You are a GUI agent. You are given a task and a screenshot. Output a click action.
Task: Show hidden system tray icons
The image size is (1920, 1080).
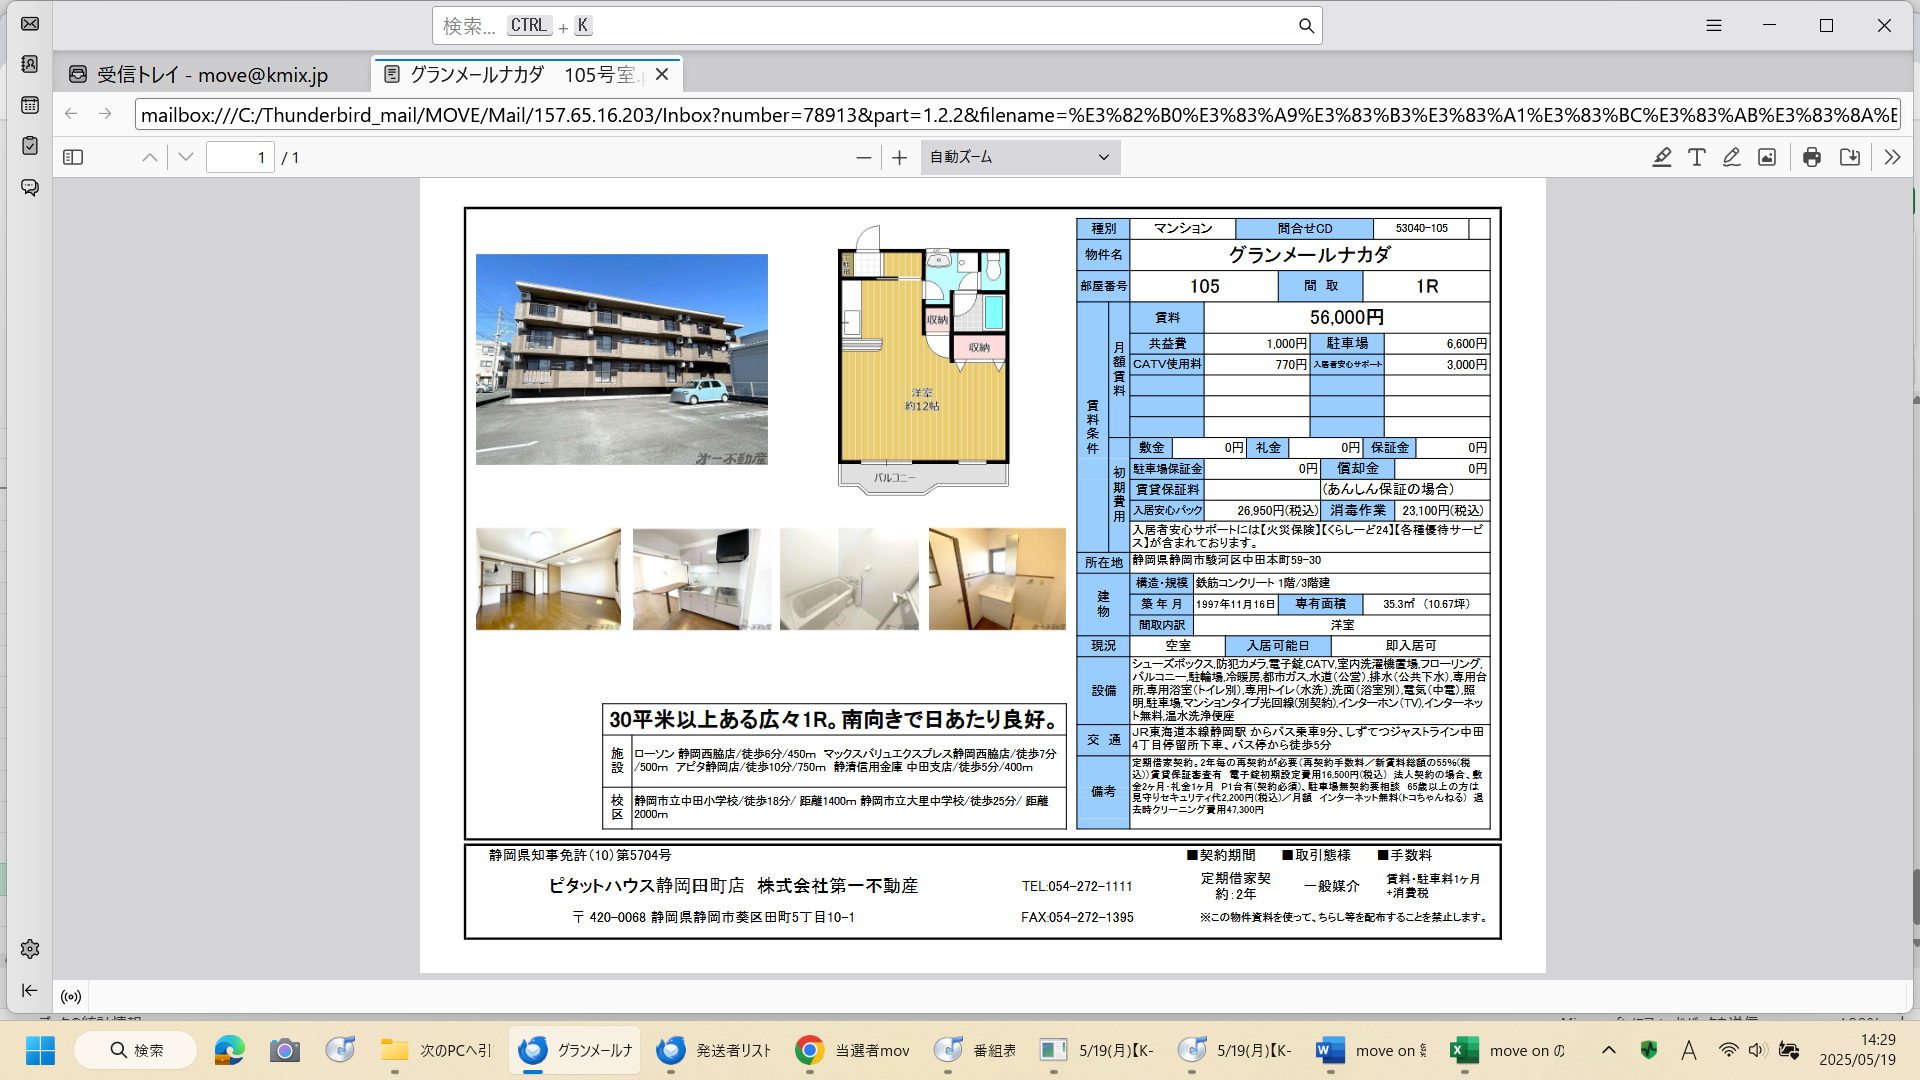1608,1050
